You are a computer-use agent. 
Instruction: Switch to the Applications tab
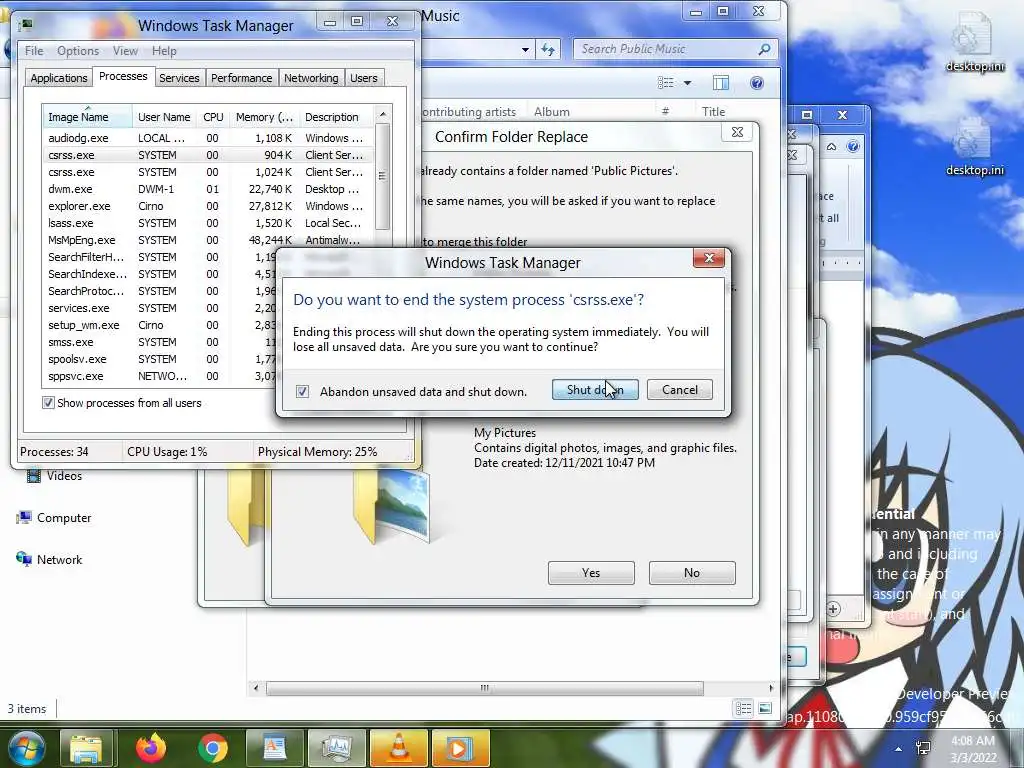point(59,78)
